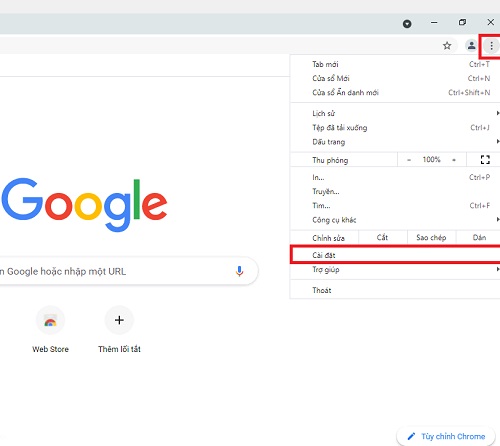The image size is (500, 446).
Task: Choose 'Tìm...' find option
Action: (x=395, y=206)
